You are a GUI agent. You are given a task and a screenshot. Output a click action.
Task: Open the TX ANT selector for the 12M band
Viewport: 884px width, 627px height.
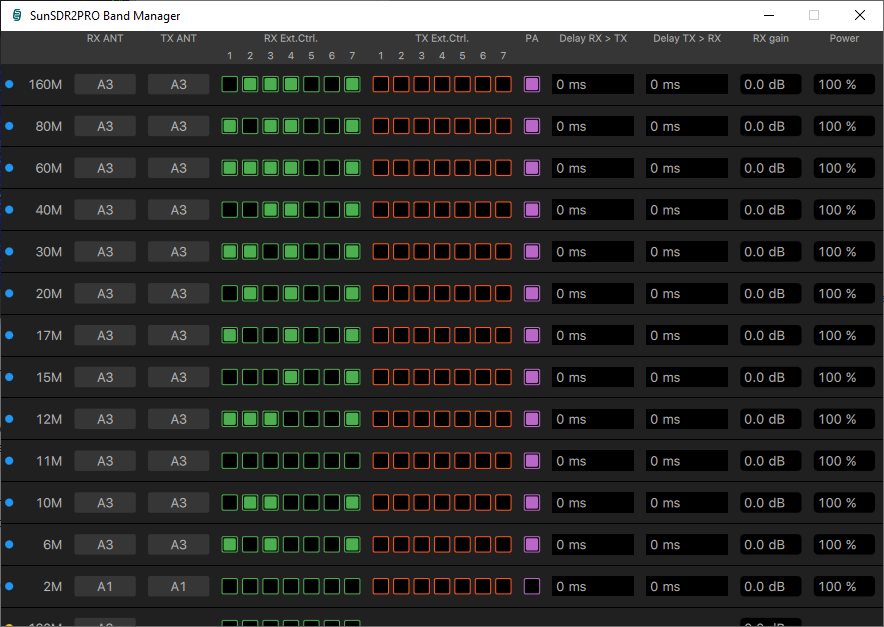point(178,418)
